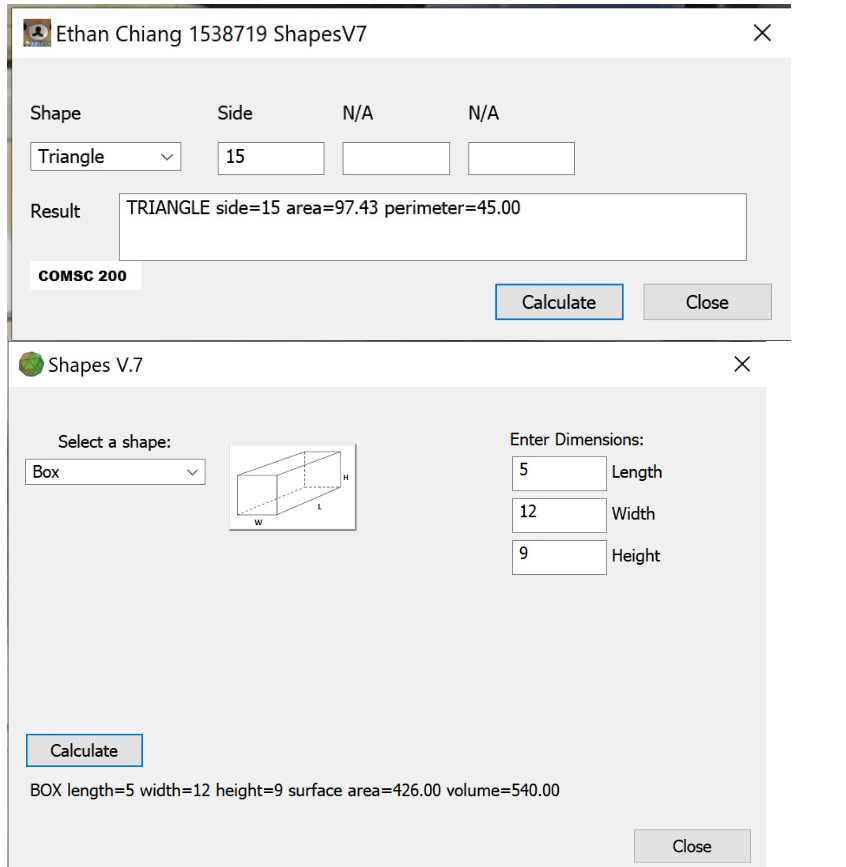This screenshot has width=846, height=867.
Task: Select the TRIANGLE result text area
Action: pyautogui.click(x=430, y=225)
